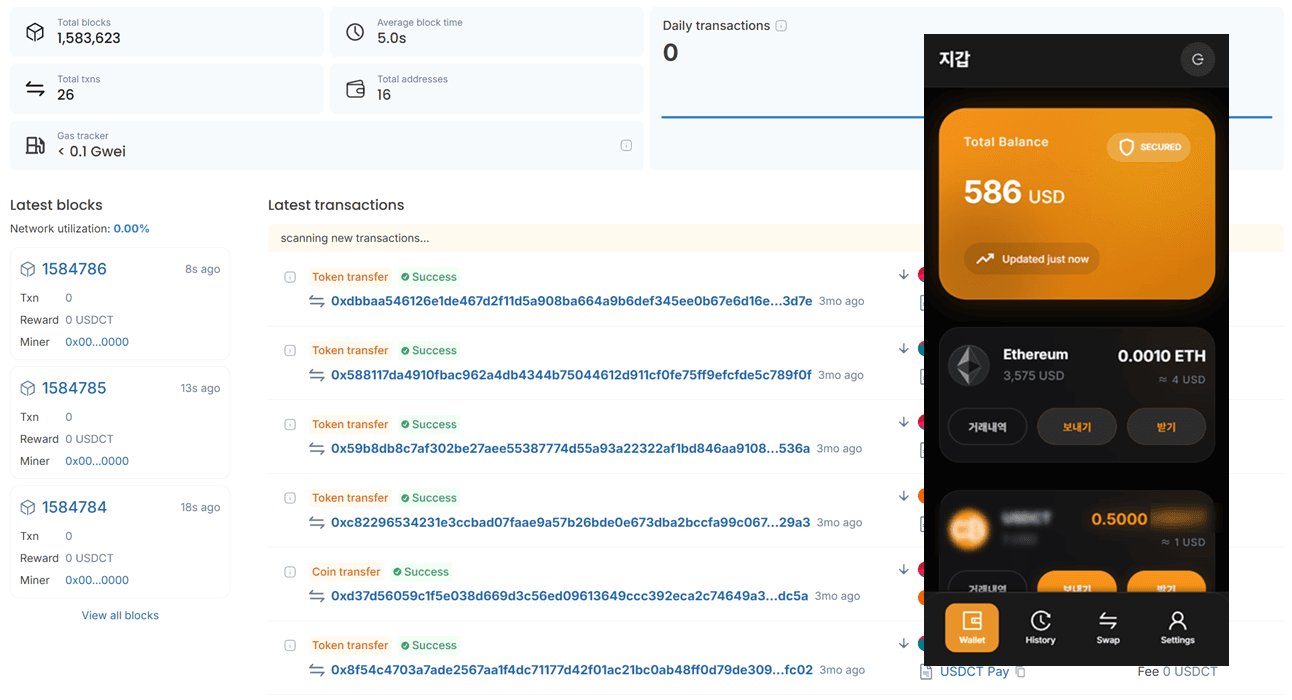Open the History tab in wallet app
The width and height of the screenshot is (1292, 700).
[x=1040, y=627]
